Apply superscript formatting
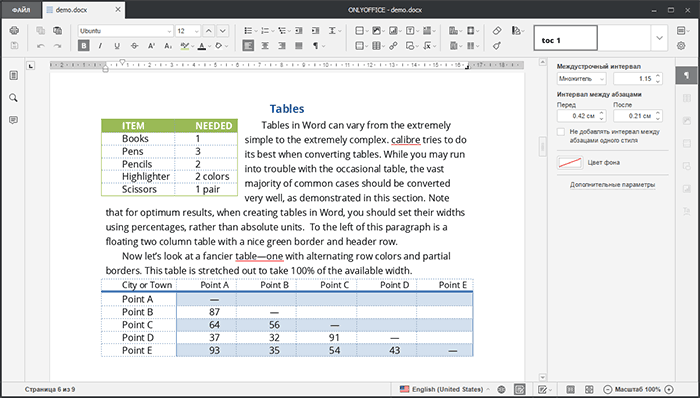700x398 pixels. pos(151,46)
